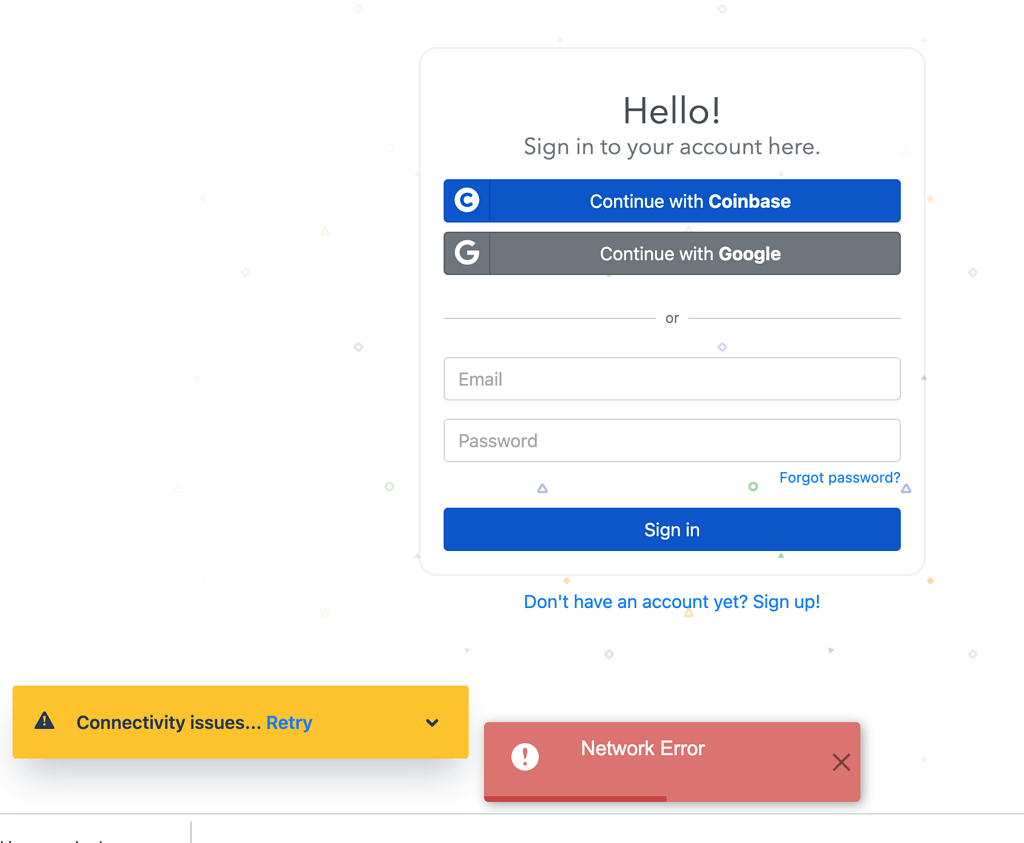Dismiss the Network Error toast
Image resolution: width=1024 pixels, height=843 pixels.
[x=841, y=762]
